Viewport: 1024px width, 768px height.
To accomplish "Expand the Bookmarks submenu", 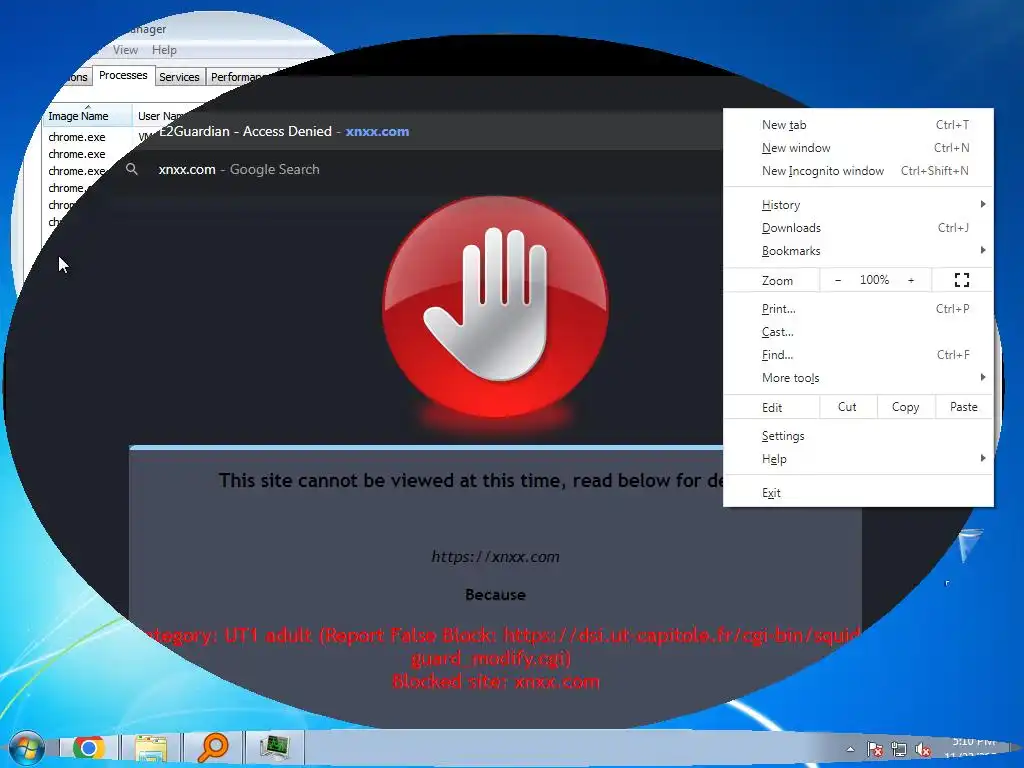I will click(858, 250).
